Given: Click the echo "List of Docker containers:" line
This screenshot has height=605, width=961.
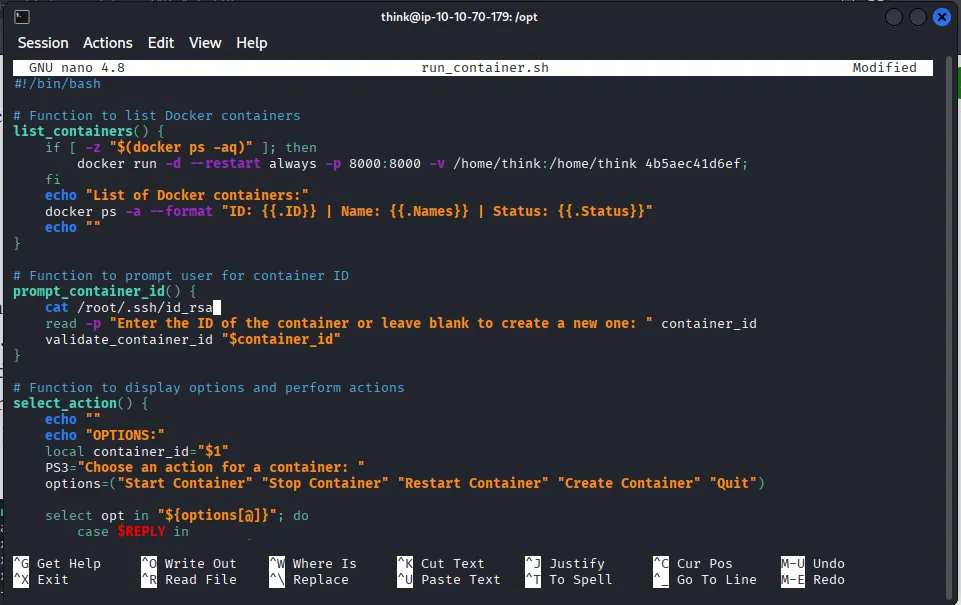Looking at the screenshot, I should [177, 195].
